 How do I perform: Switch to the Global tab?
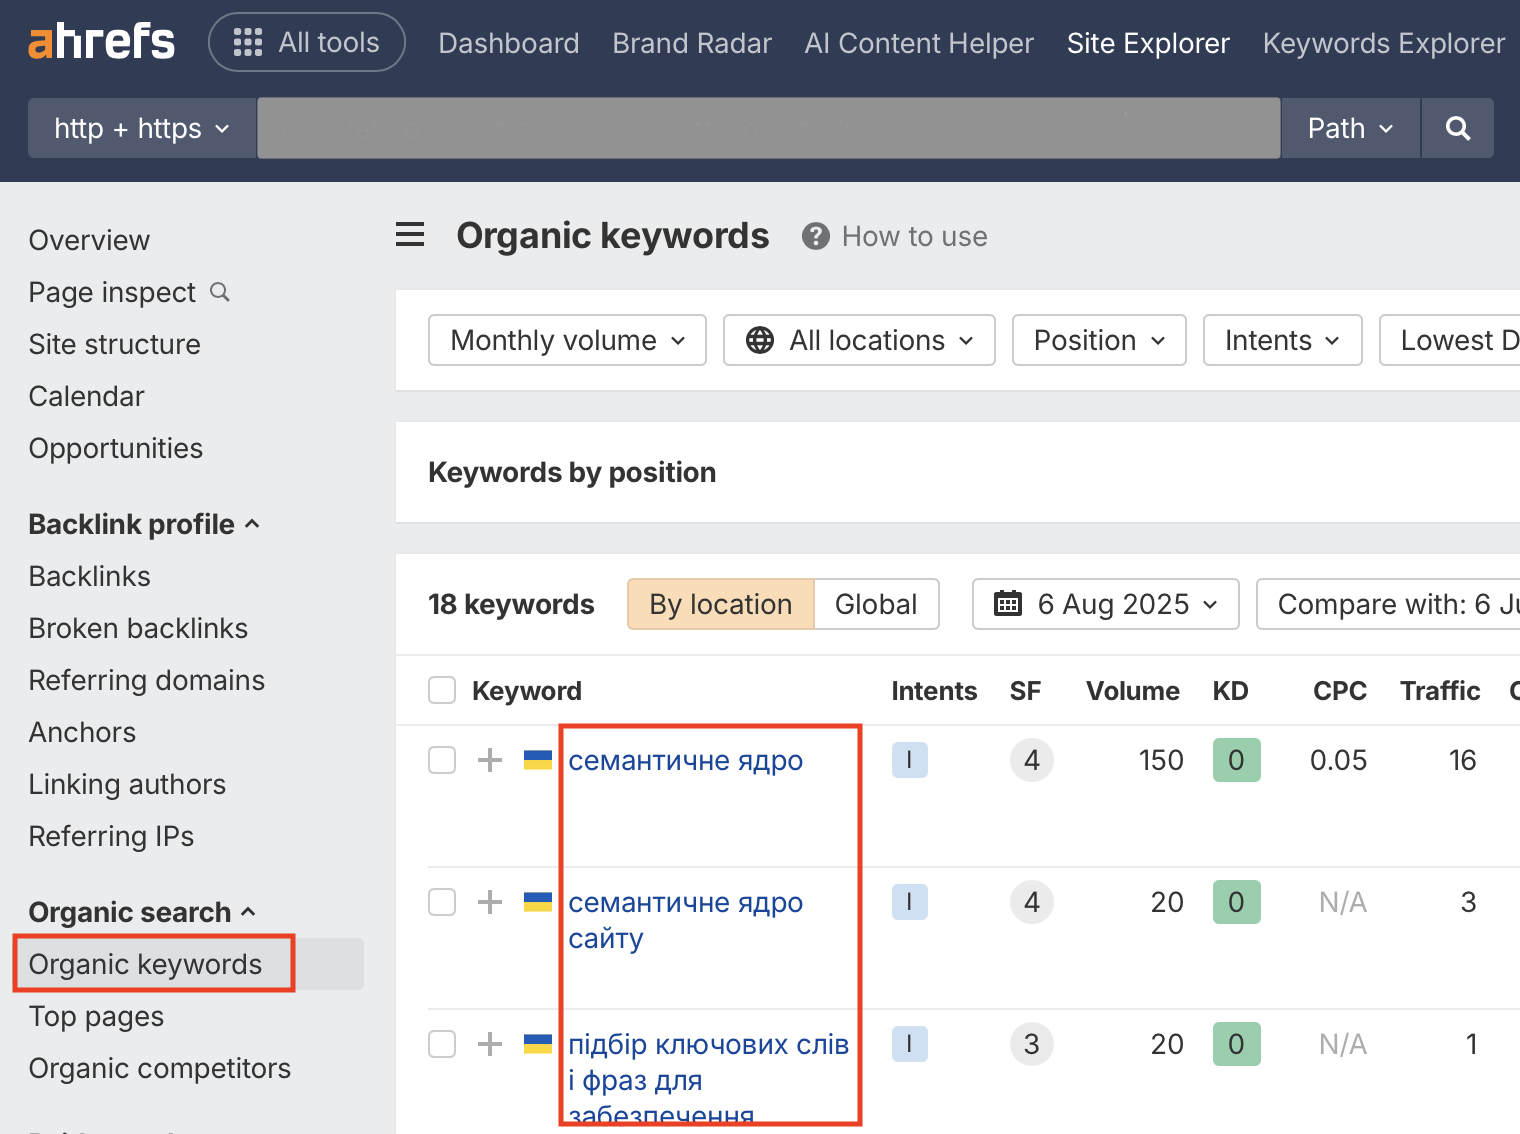pyautogui.click(x=876, y=604)
